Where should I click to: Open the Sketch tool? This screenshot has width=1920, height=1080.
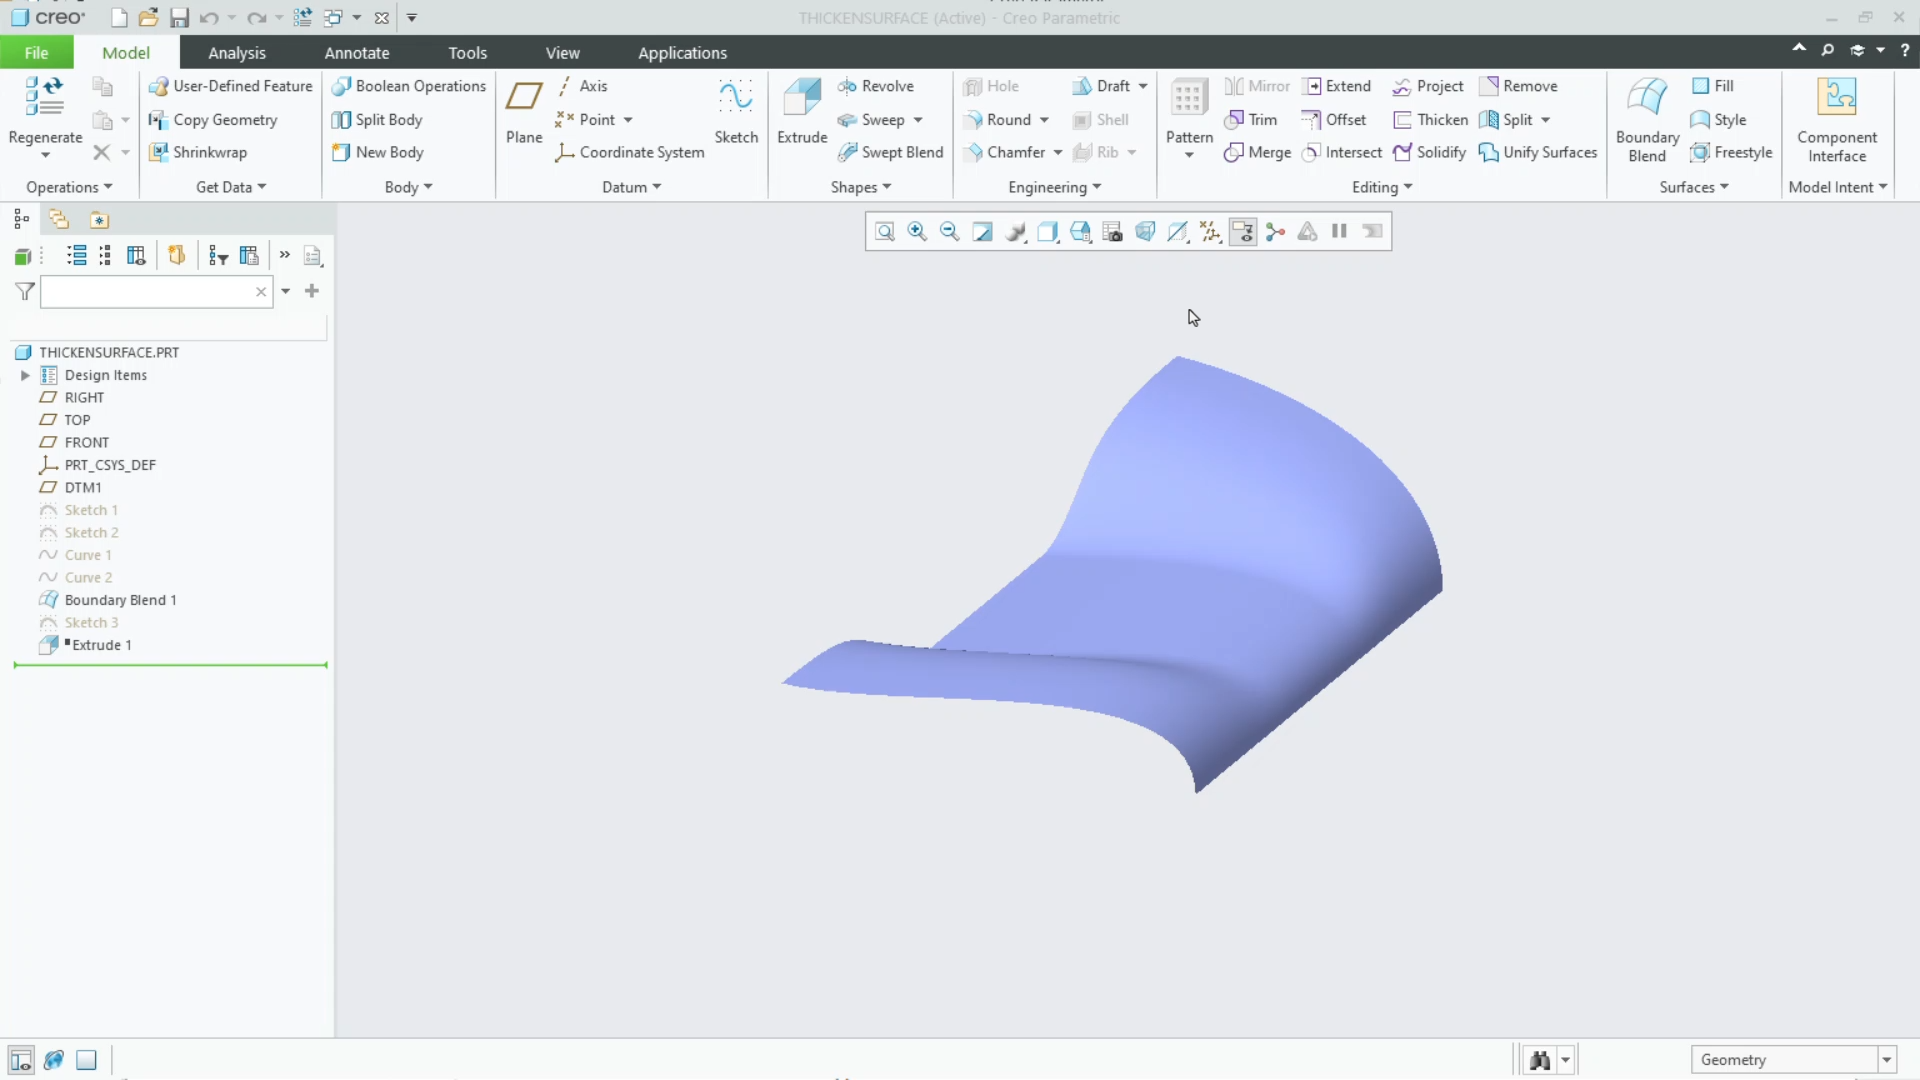coord(736,111)
